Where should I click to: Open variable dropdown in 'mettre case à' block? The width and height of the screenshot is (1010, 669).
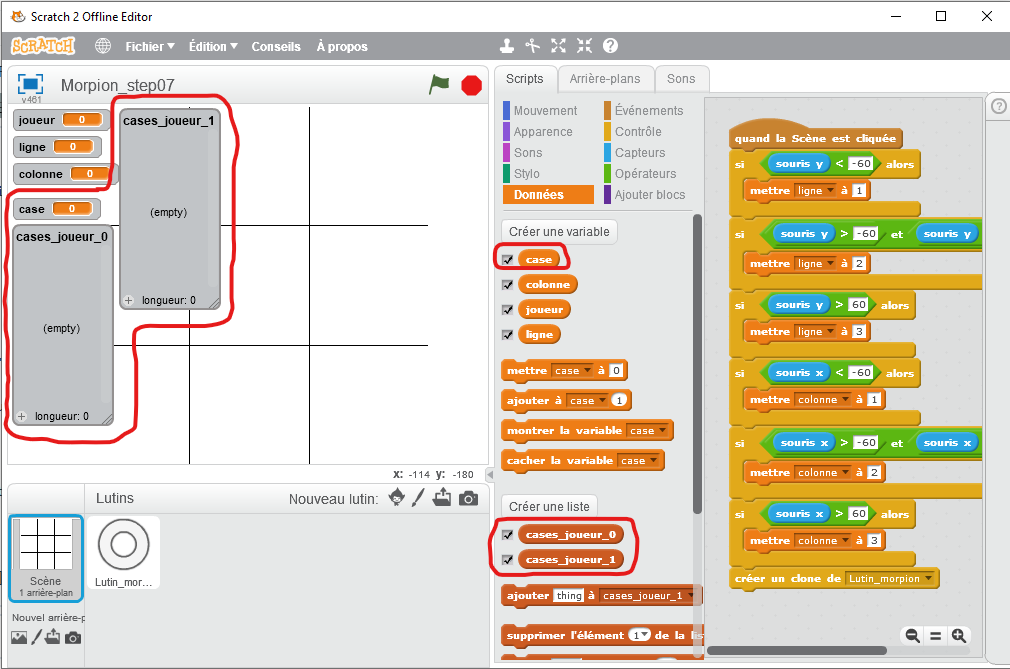[588, 371]
